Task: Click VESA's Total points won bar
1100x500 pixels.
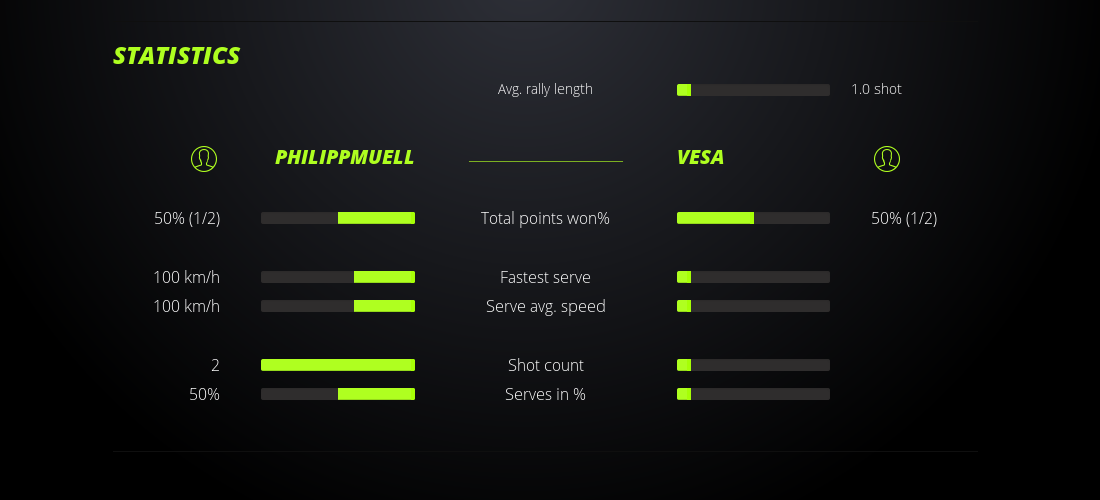Action: 753,218
